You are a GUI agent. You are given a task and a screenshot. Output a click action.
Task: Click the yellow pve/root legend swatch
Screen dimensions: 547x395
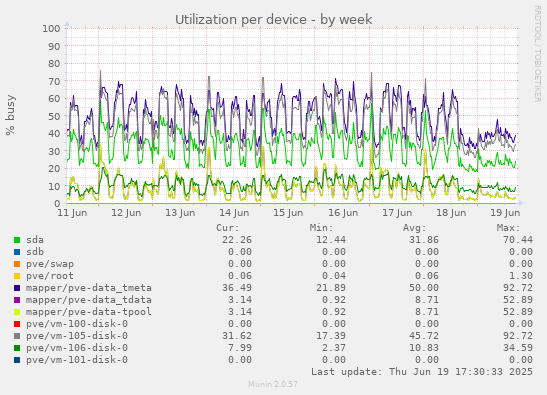(x=17, y=276)
